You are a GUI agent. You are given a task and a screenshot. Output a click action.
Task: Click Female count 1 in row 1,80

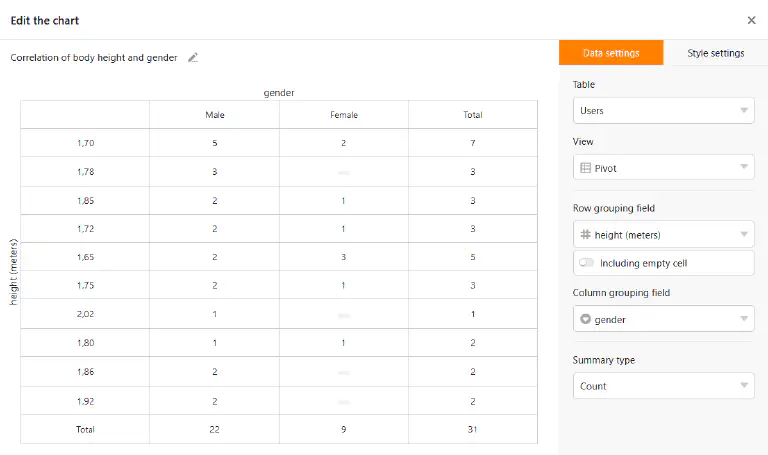pyautogui.click(x=343, y=343)
